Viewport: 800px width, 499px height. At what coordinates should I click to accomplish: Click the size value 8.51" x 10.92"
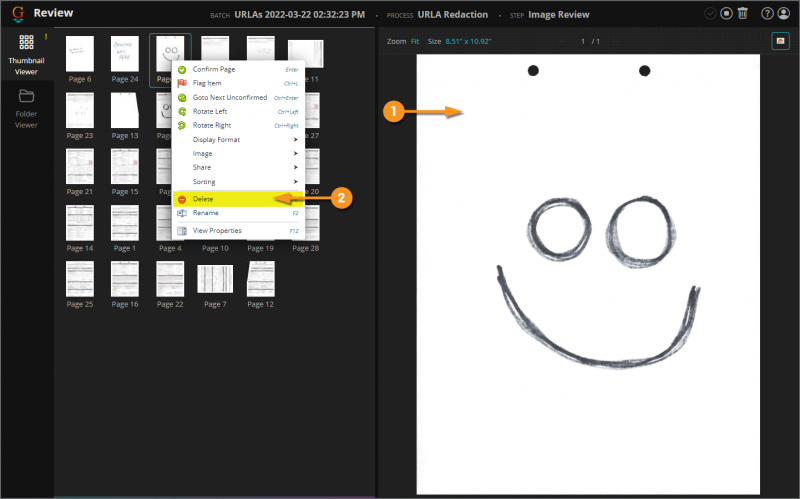pos(468,41)
